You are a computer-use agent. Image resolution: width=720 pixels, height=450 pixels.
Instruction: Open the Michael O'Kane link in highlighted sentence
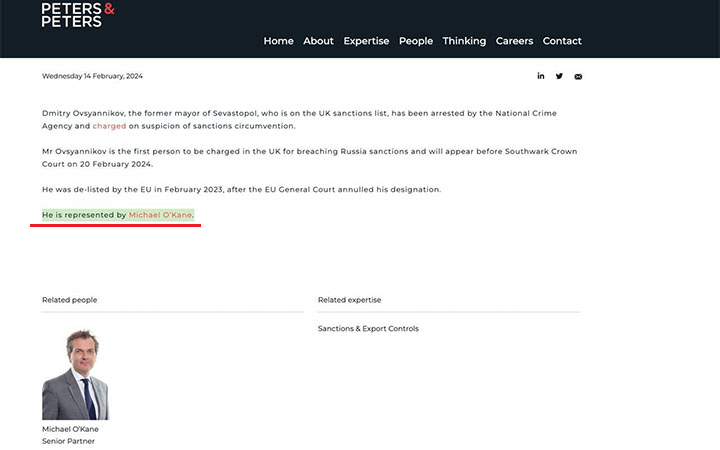(x=160, y=215)
